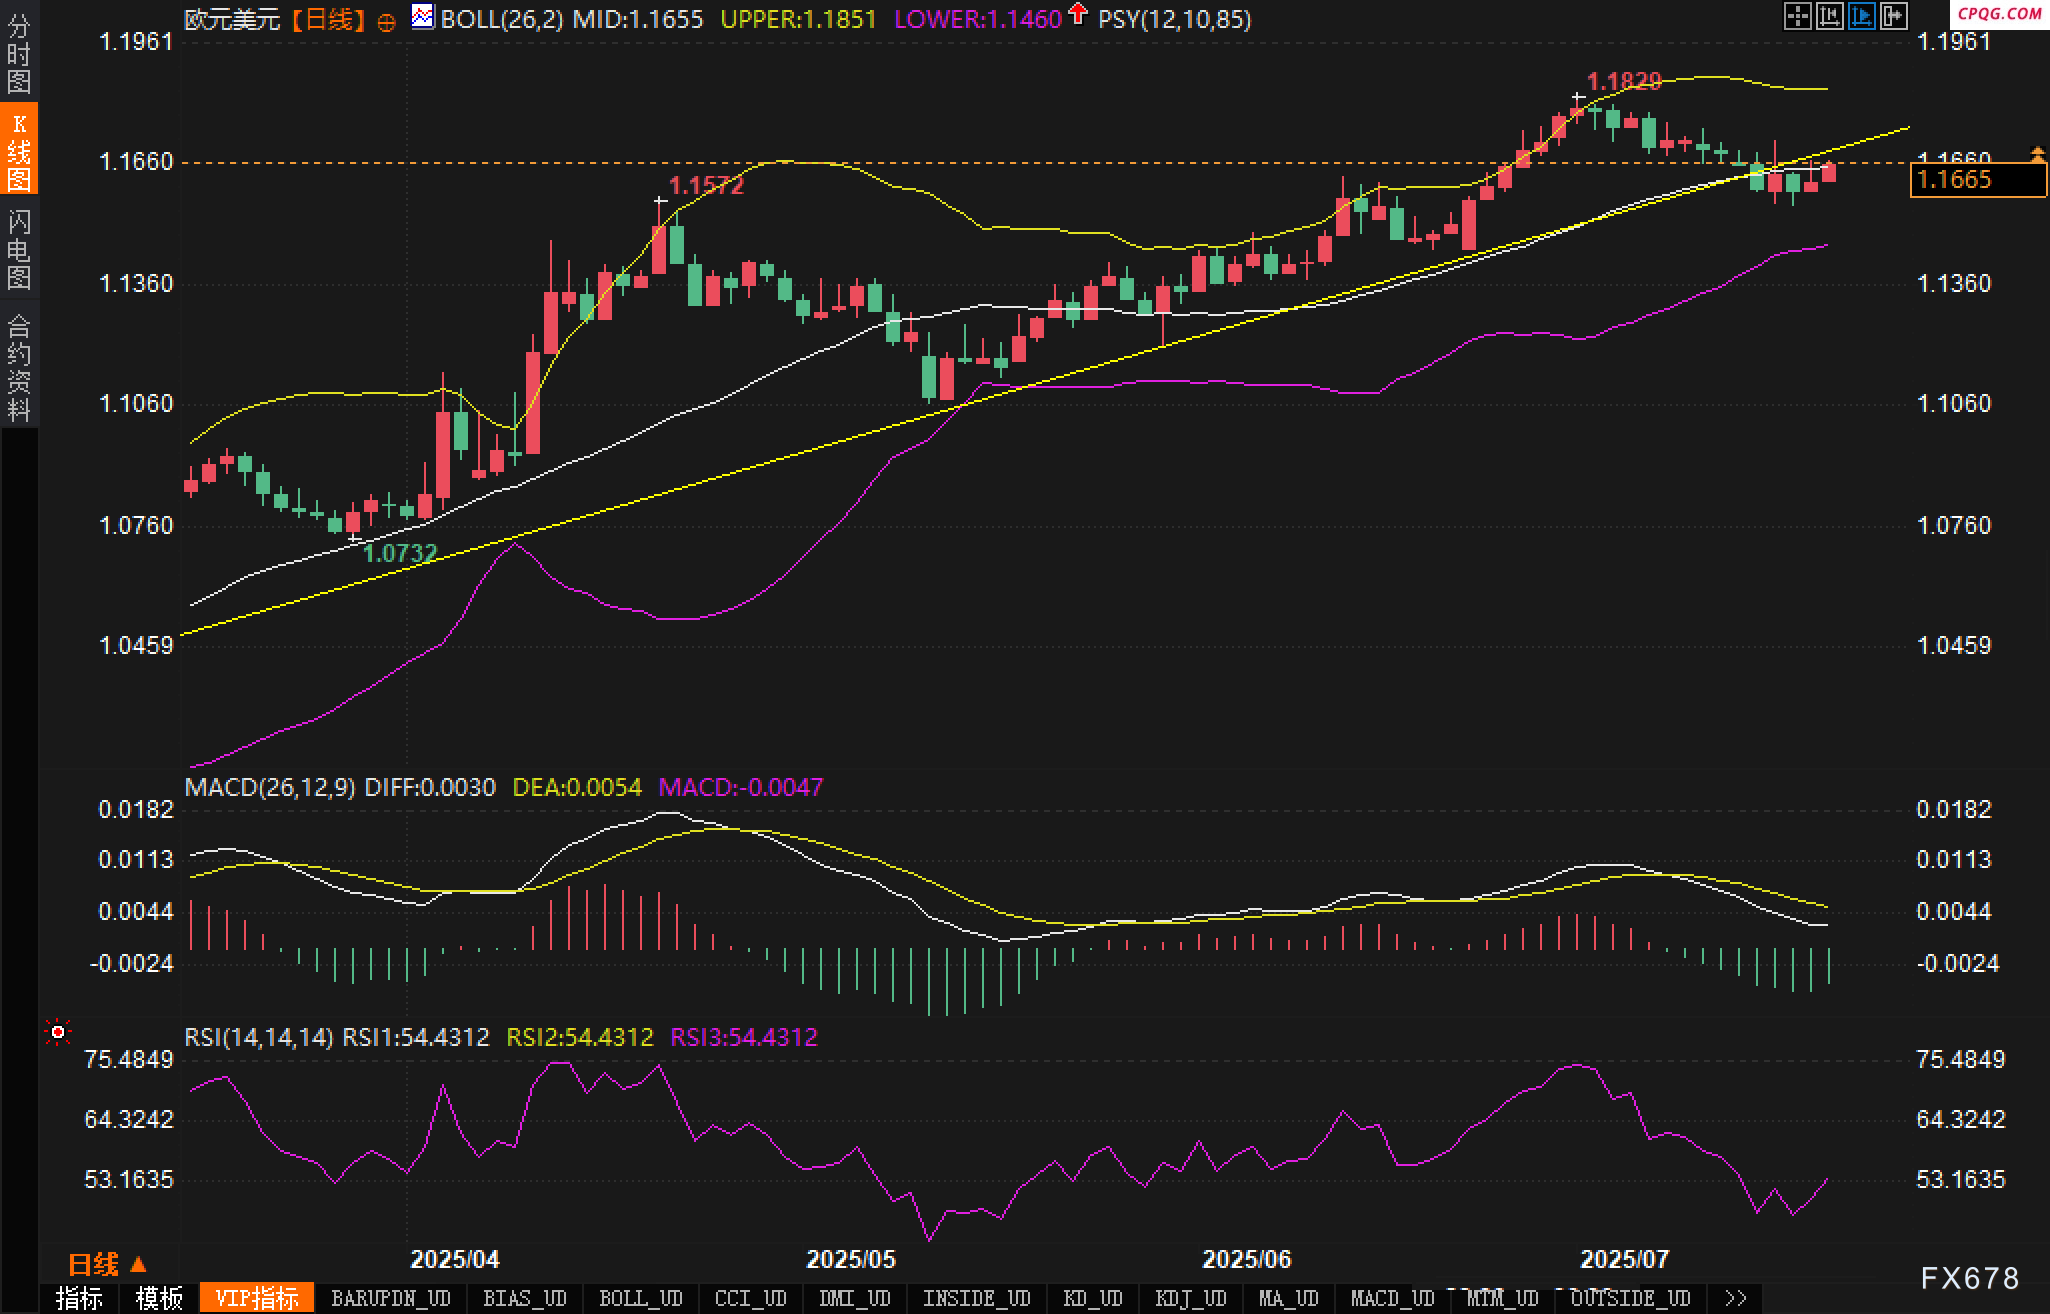Expand more indicators with >> arrow
The height and width of the screenshot is (1314, 2050).
click(x=1736, y=1298)
